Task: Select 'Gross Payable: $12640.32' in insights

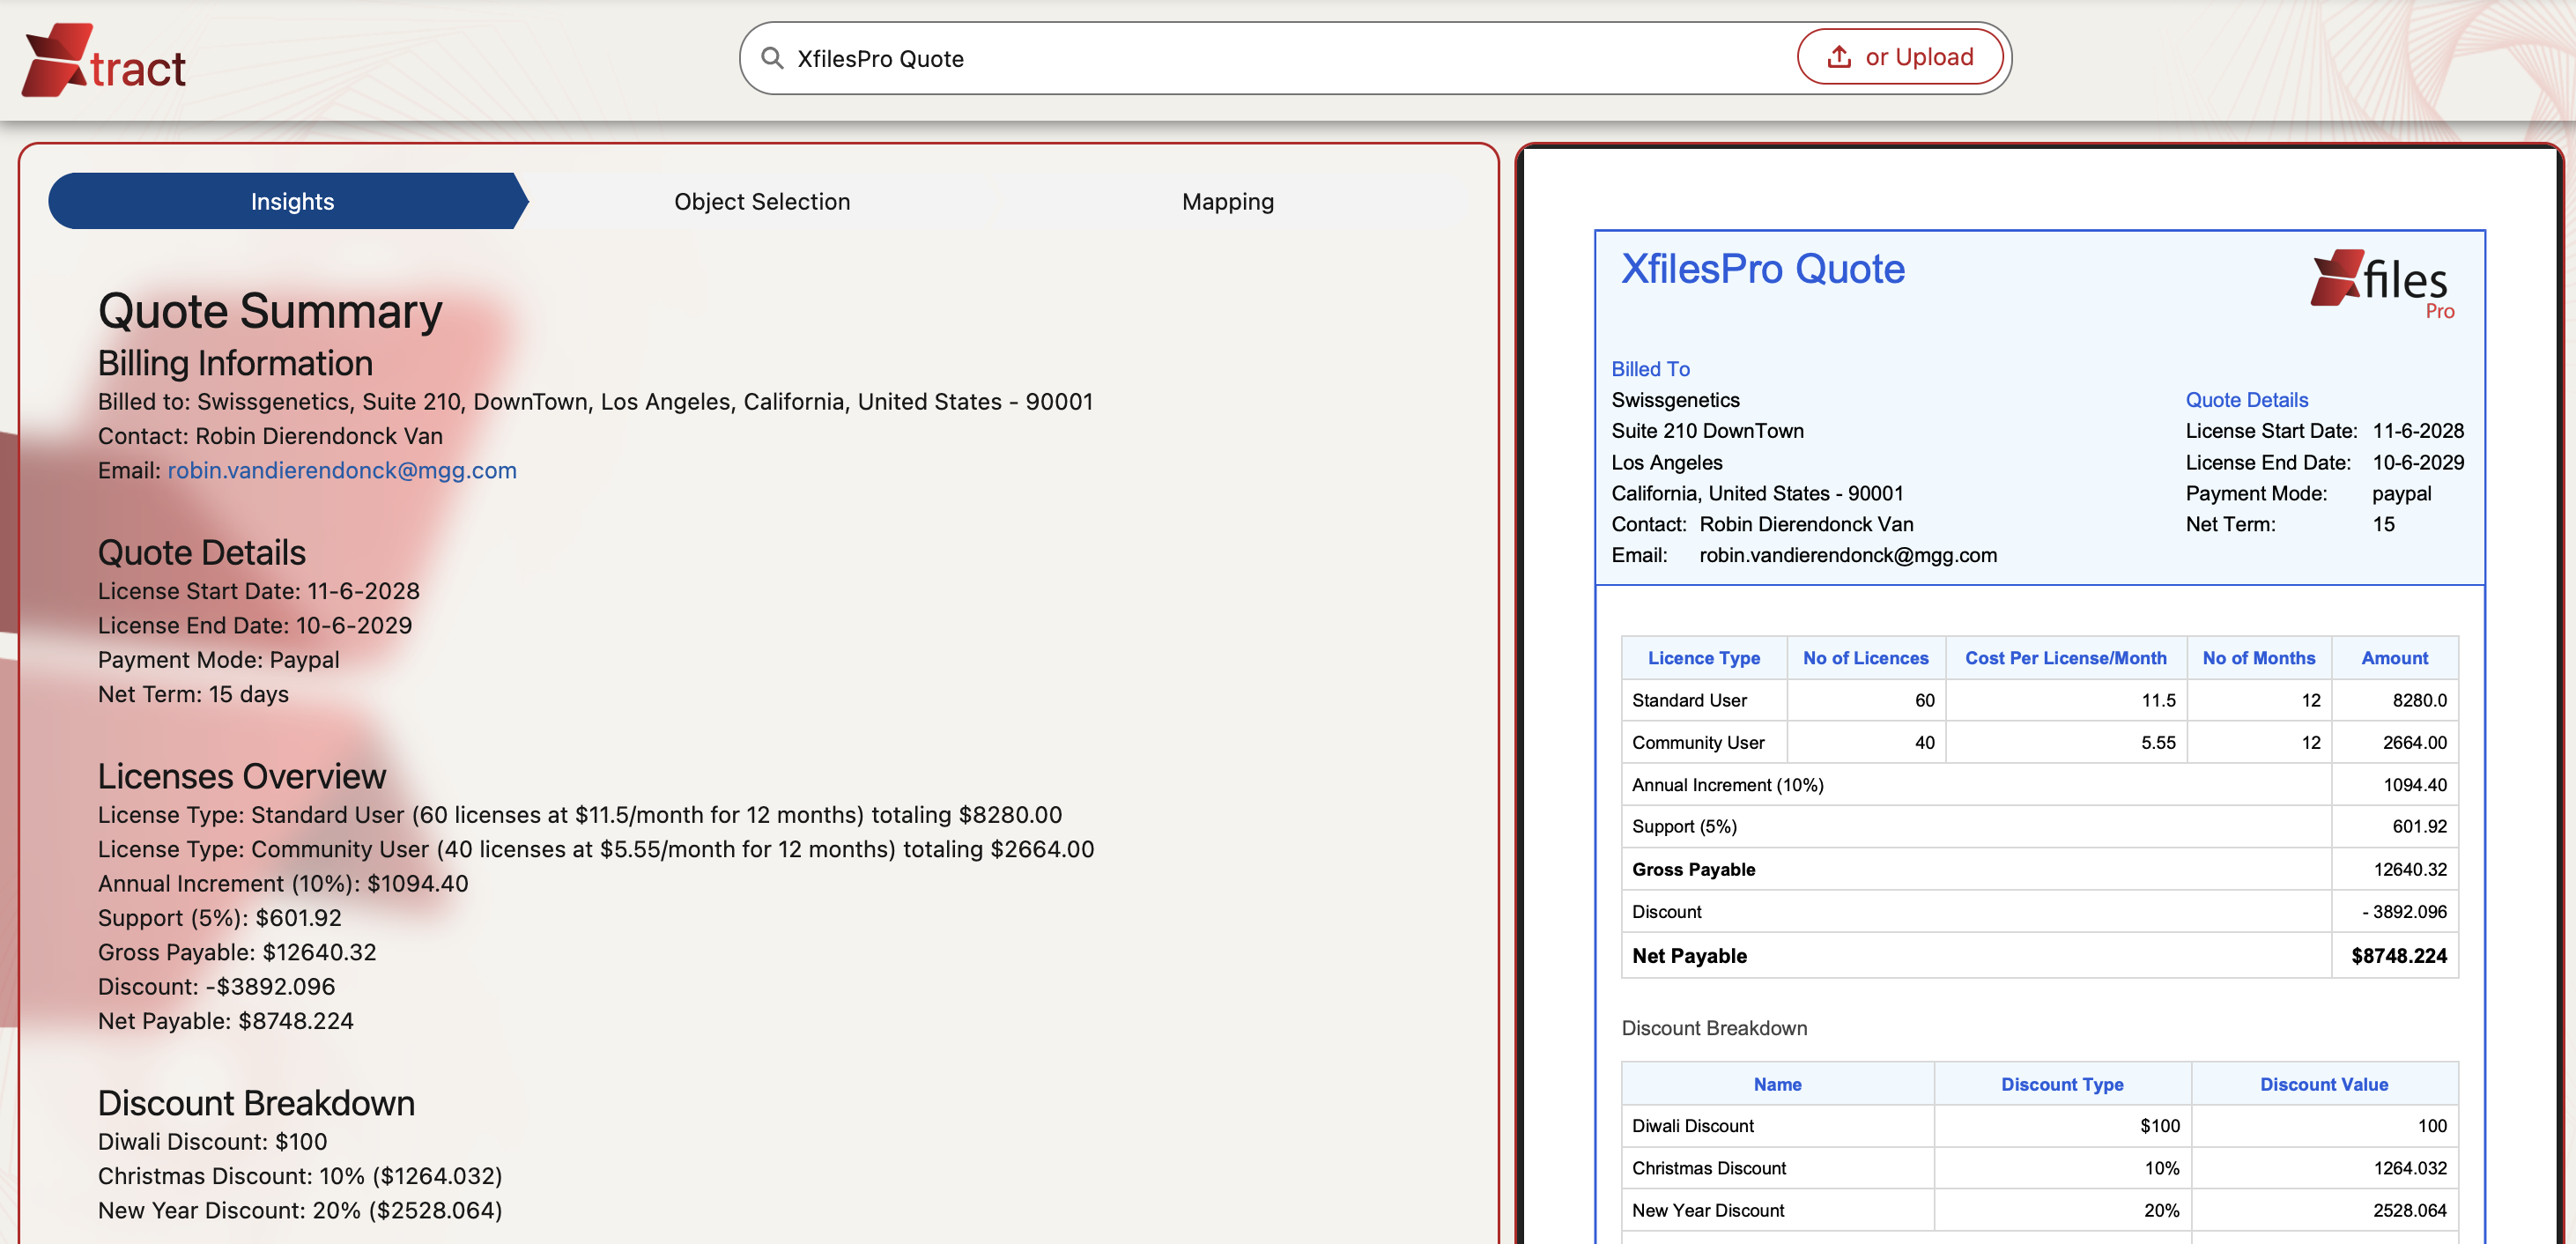Action: [237, 952]
